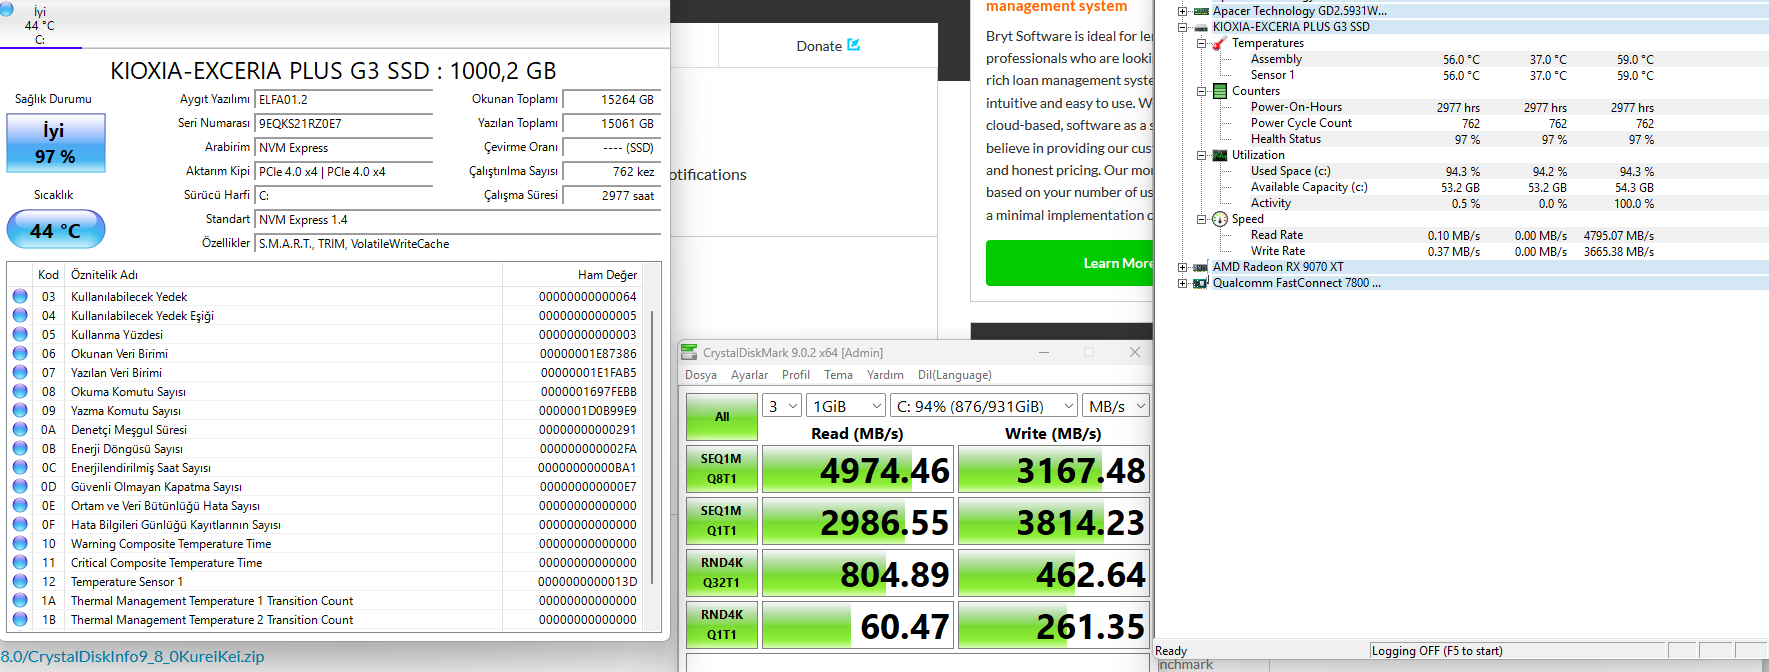Click status orb of attribute 0E Bütünlüğü Hata Sayısı
The width and height of the screenshot is (1769, 672).
pyautogui.click(x=20, y=505)
